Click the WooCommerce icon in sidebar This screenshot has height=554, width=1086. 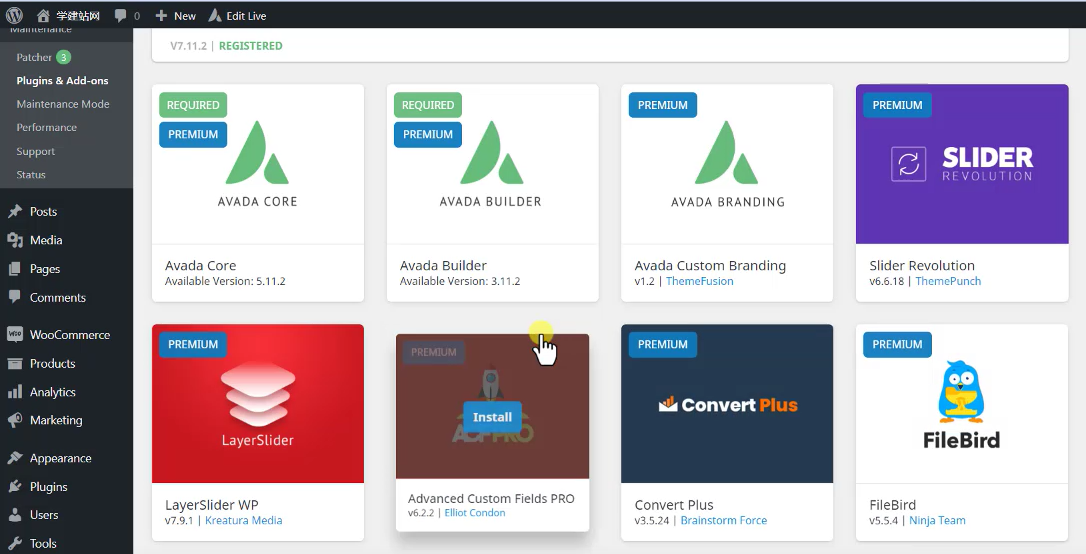(15, 335)
